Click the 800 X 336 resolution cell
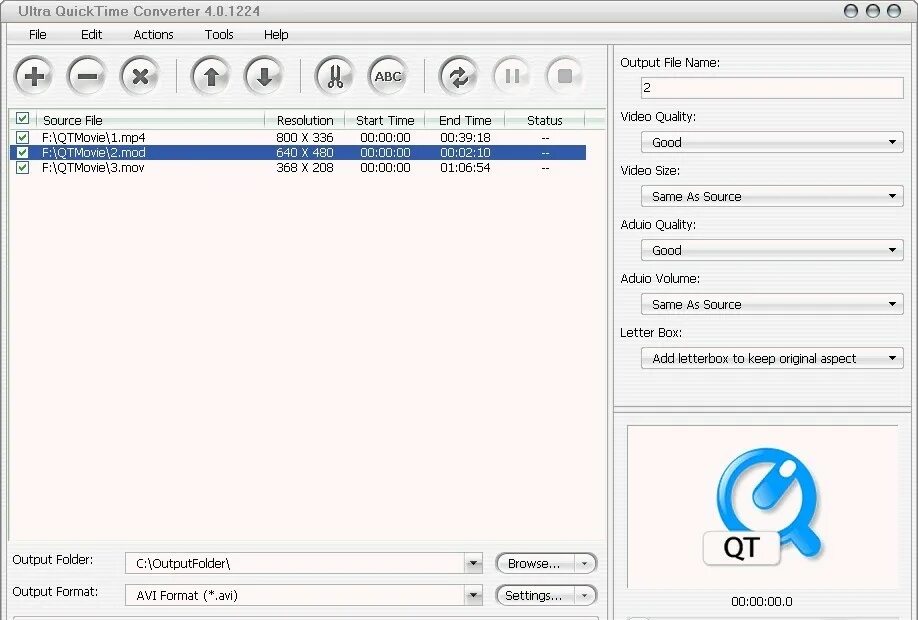The width and height of the screenshot is (918, 620). point(304,138)
